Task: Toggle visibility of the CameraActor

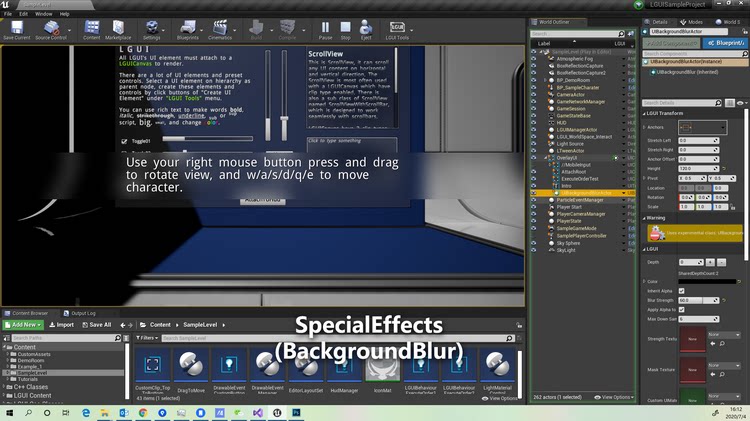Action: click(x=533, y=95)
